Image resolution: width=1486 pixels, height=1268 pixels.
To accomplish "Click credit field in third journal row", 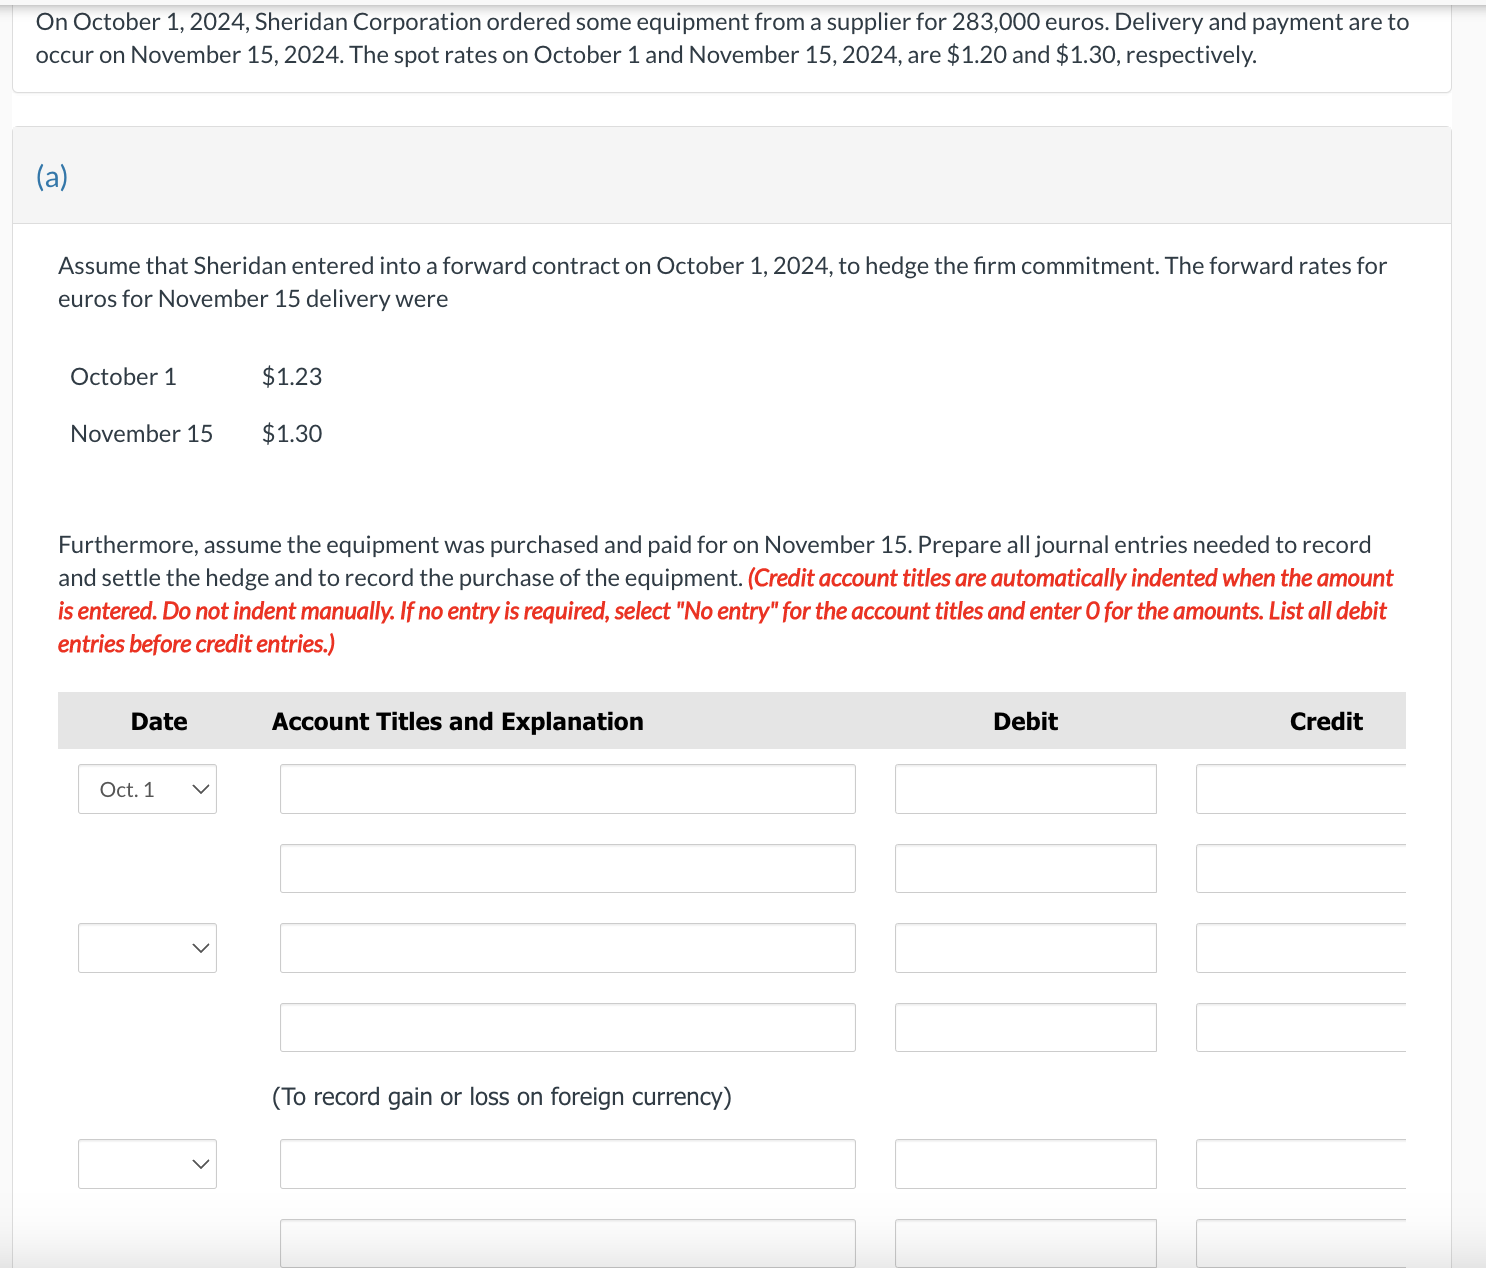I will pyautogui.click(x=1301, y=948).
